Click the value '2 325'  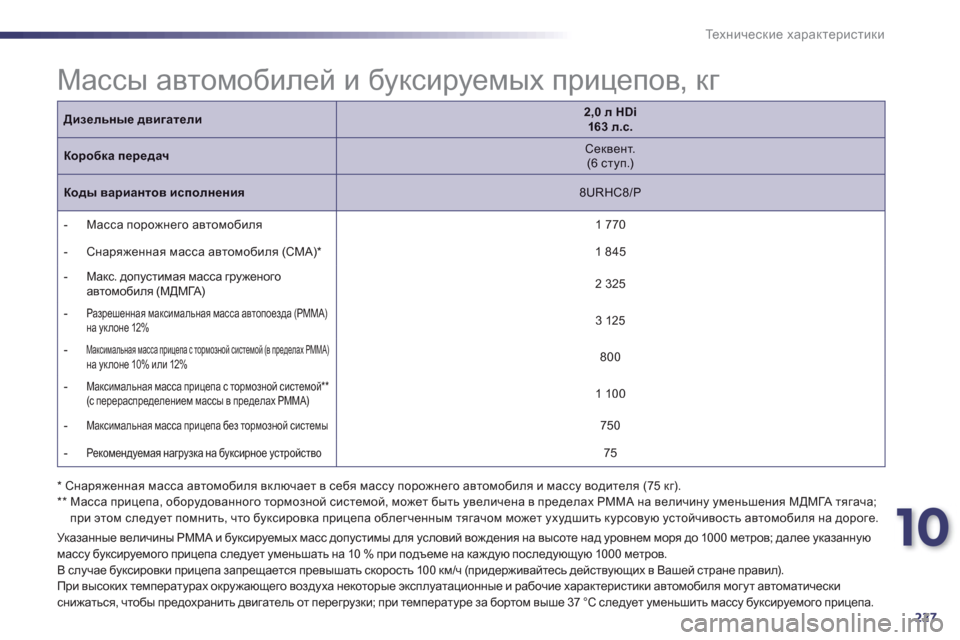point(610,284)
